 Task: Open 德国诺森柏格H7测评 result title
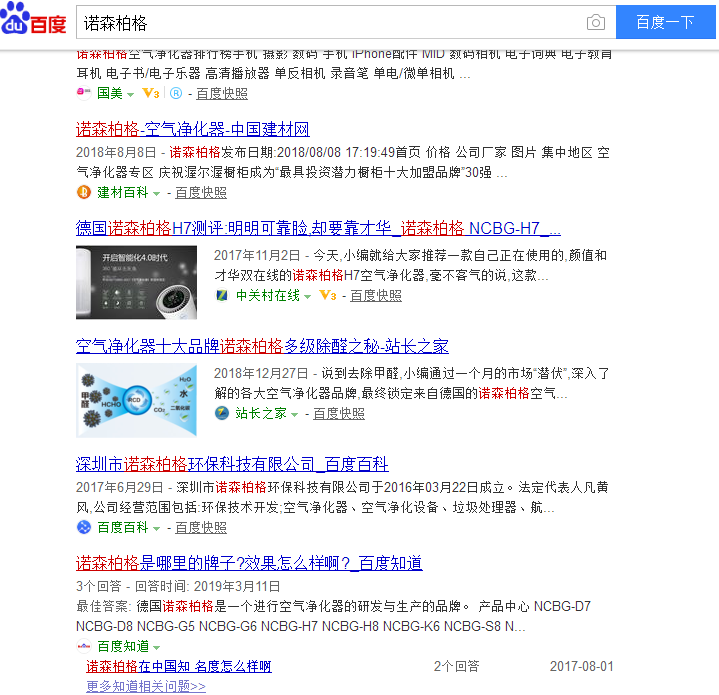click(318, 228)
